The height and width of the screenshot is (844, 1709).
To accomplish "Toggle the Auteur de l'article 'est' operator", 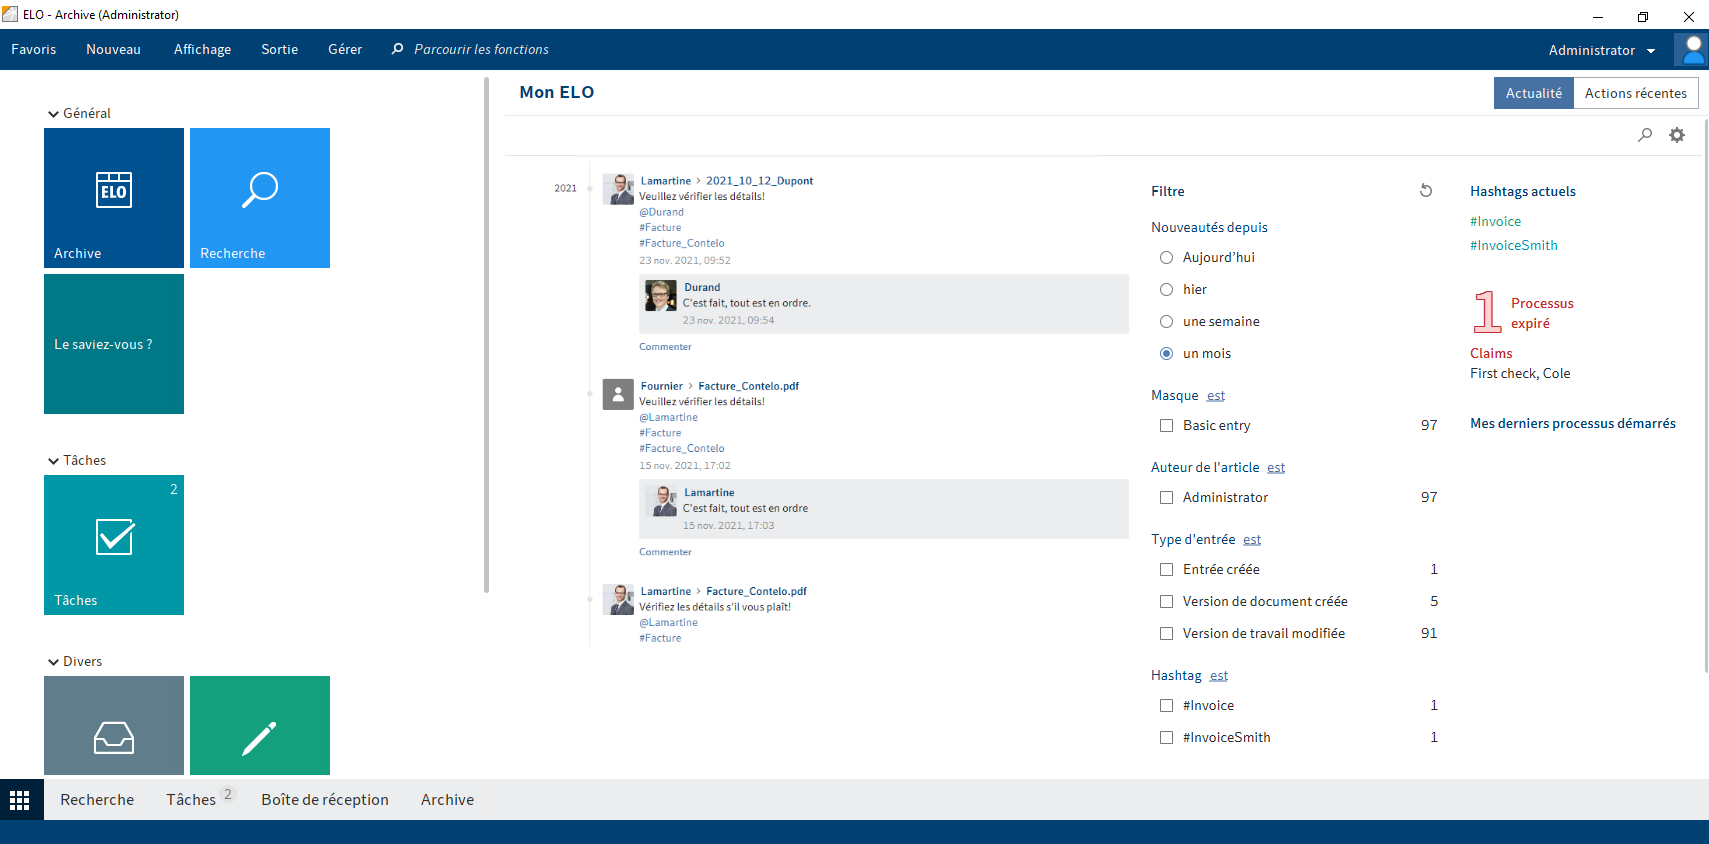I will coord(1276,468).
